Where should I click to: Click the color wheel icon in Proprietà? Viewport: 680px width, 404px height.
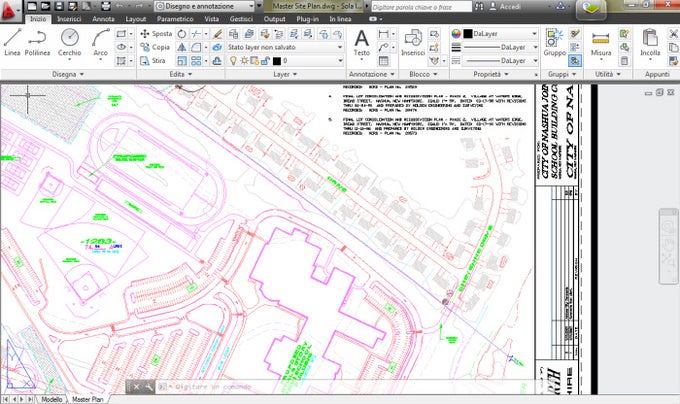click(456, 33)
